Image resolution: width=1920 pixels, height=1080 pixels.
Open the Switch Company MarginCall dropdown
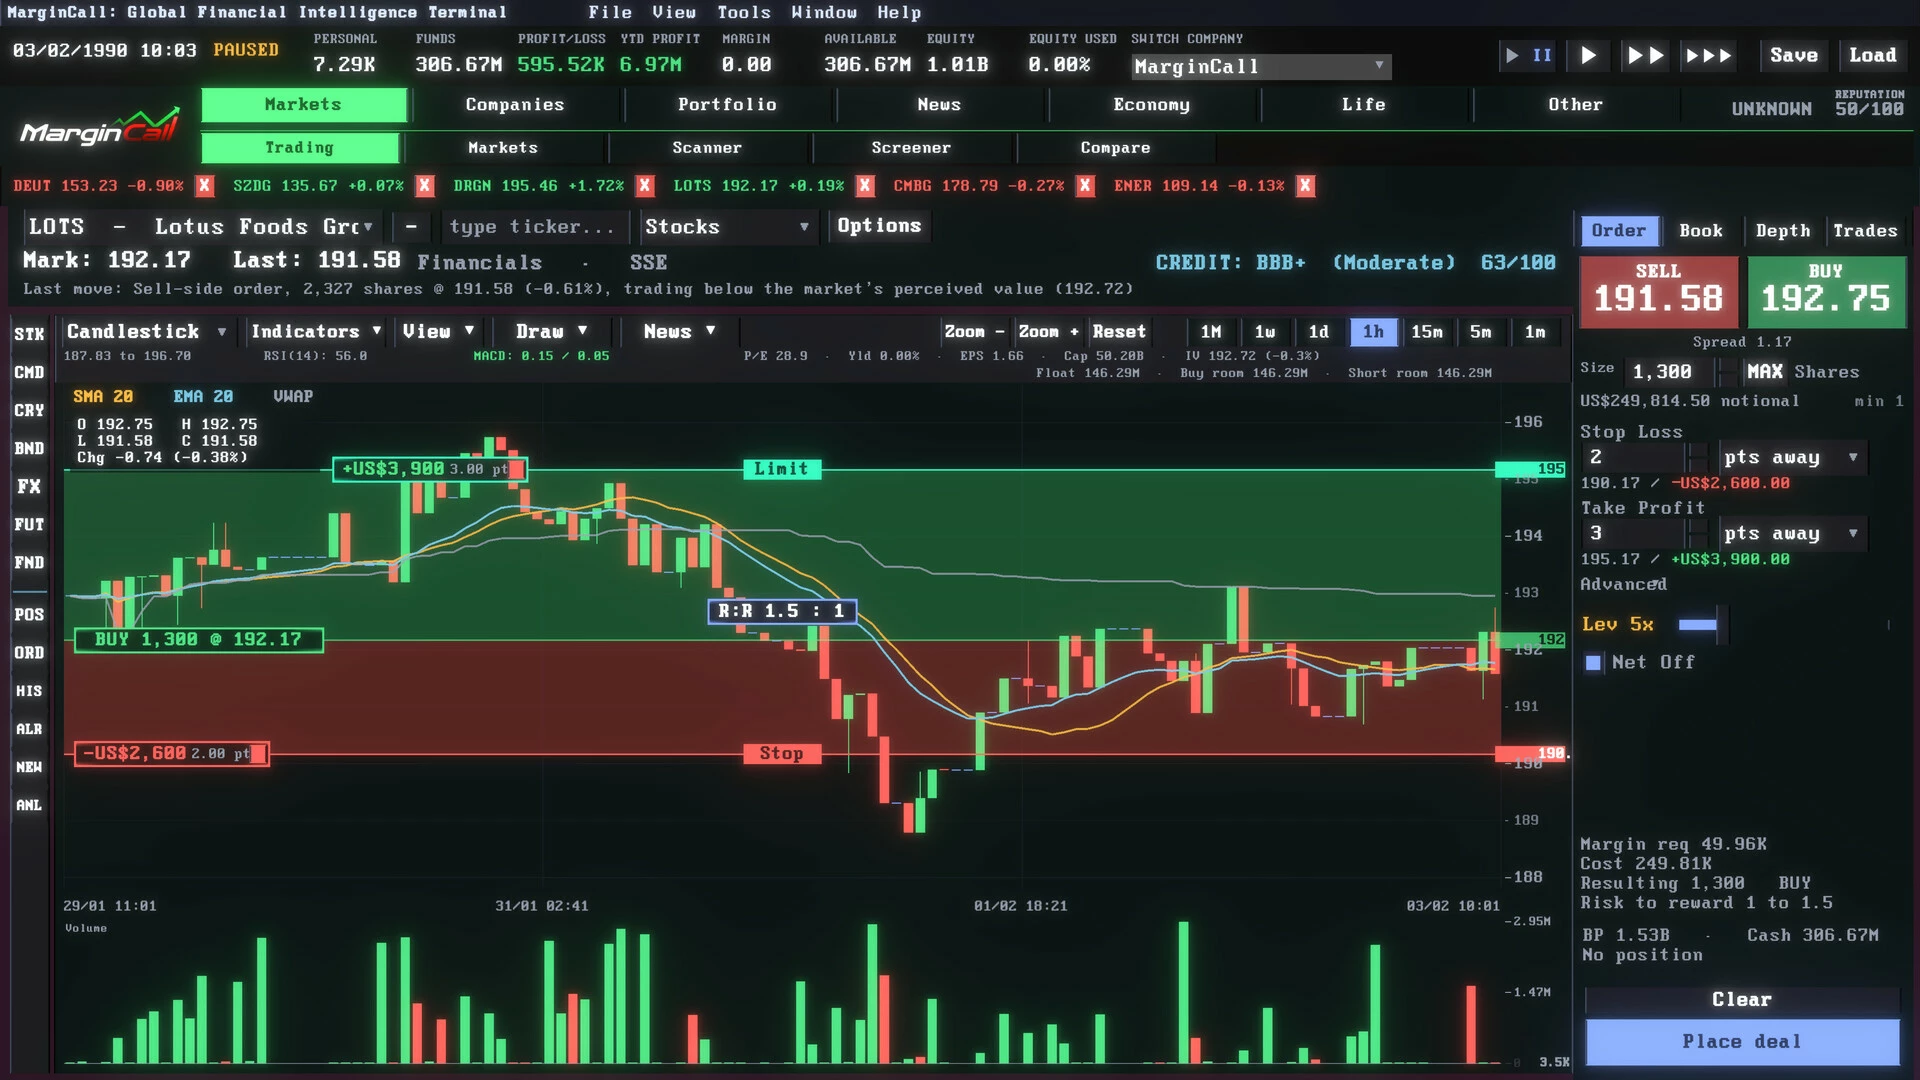coord(1260,67)
